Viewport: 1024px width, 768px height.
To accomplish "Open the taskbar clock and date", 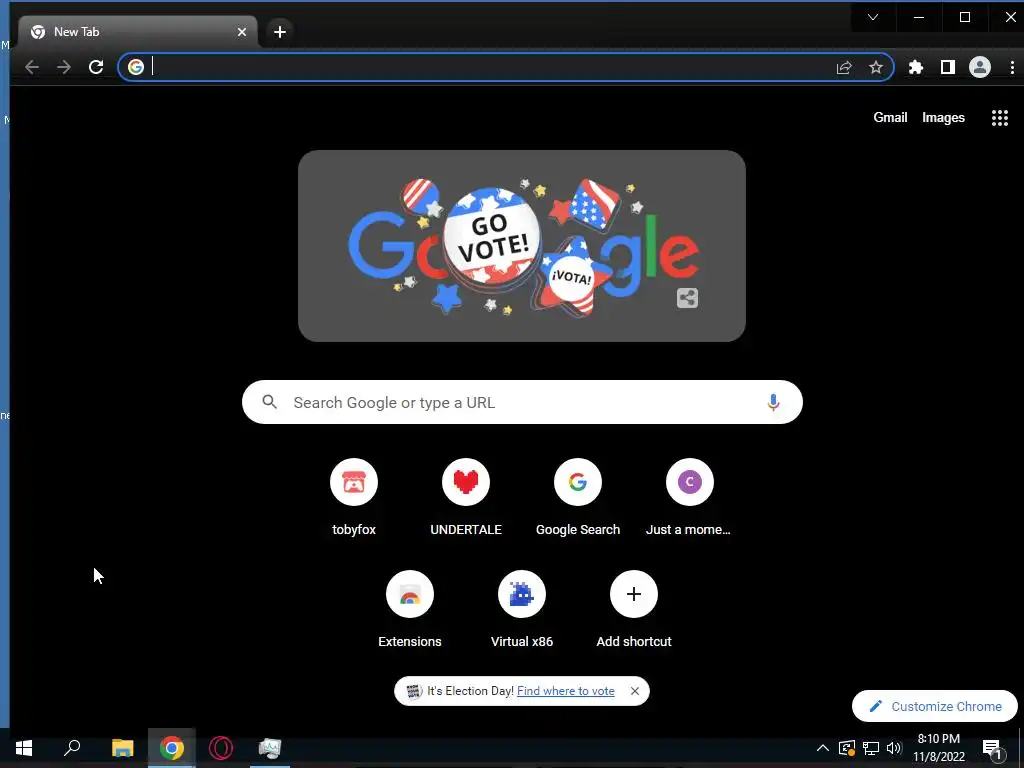I will (x=938, y=748).
